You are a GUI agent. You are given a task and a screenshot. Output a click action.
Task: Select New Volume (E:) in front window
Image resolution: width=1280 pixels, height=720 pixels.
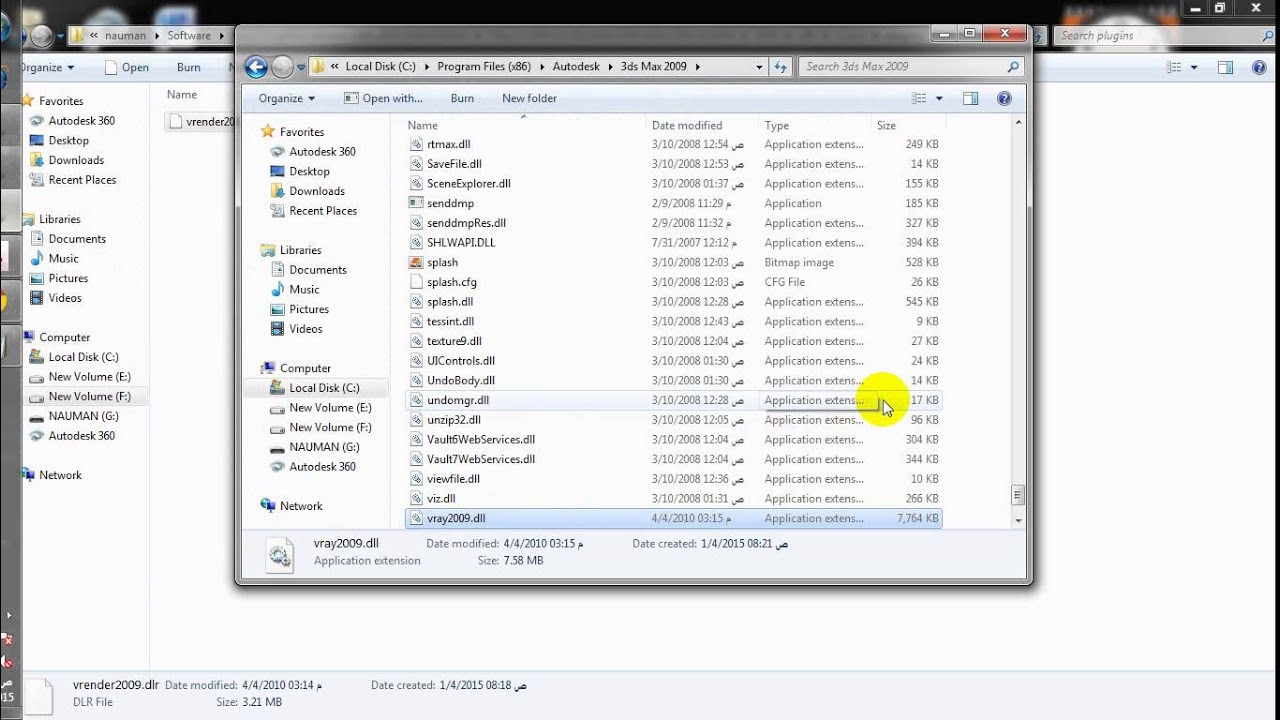tap(330, 408)
